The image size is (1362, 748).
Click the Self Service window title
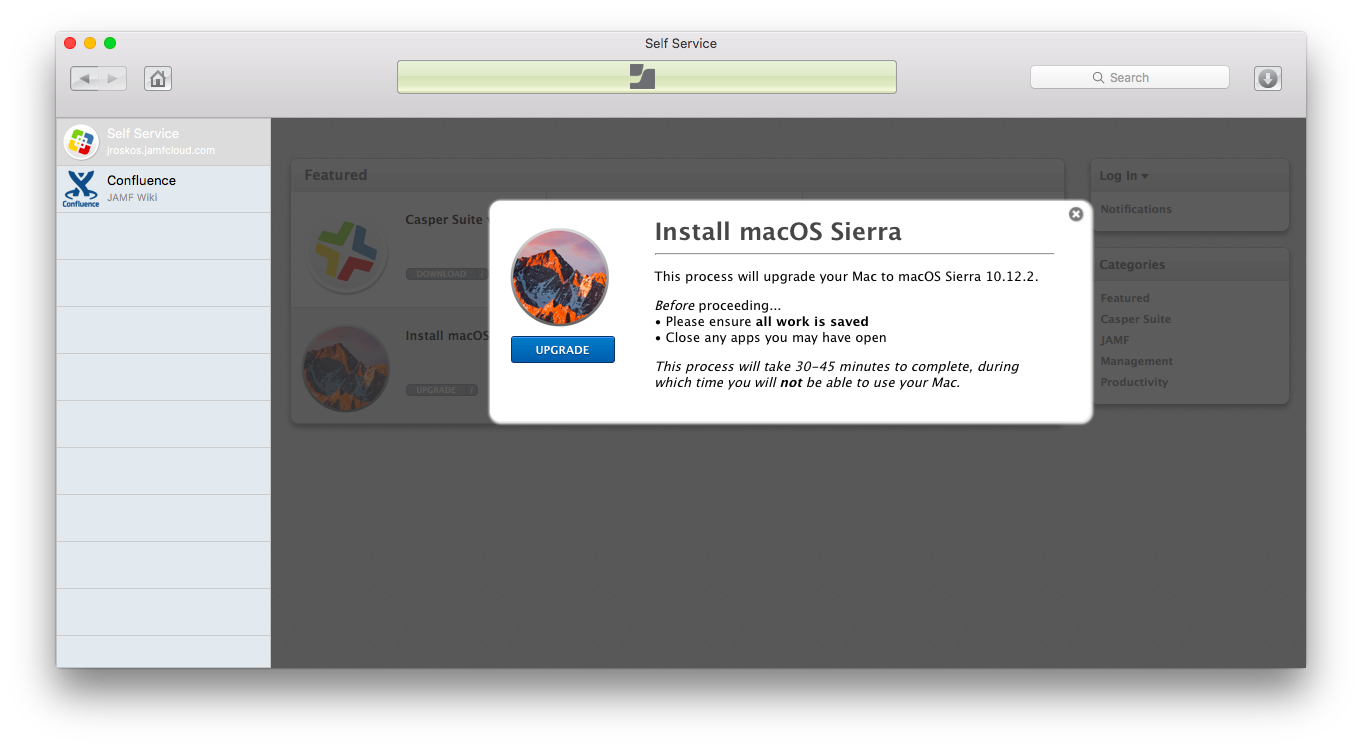[681, 43]
